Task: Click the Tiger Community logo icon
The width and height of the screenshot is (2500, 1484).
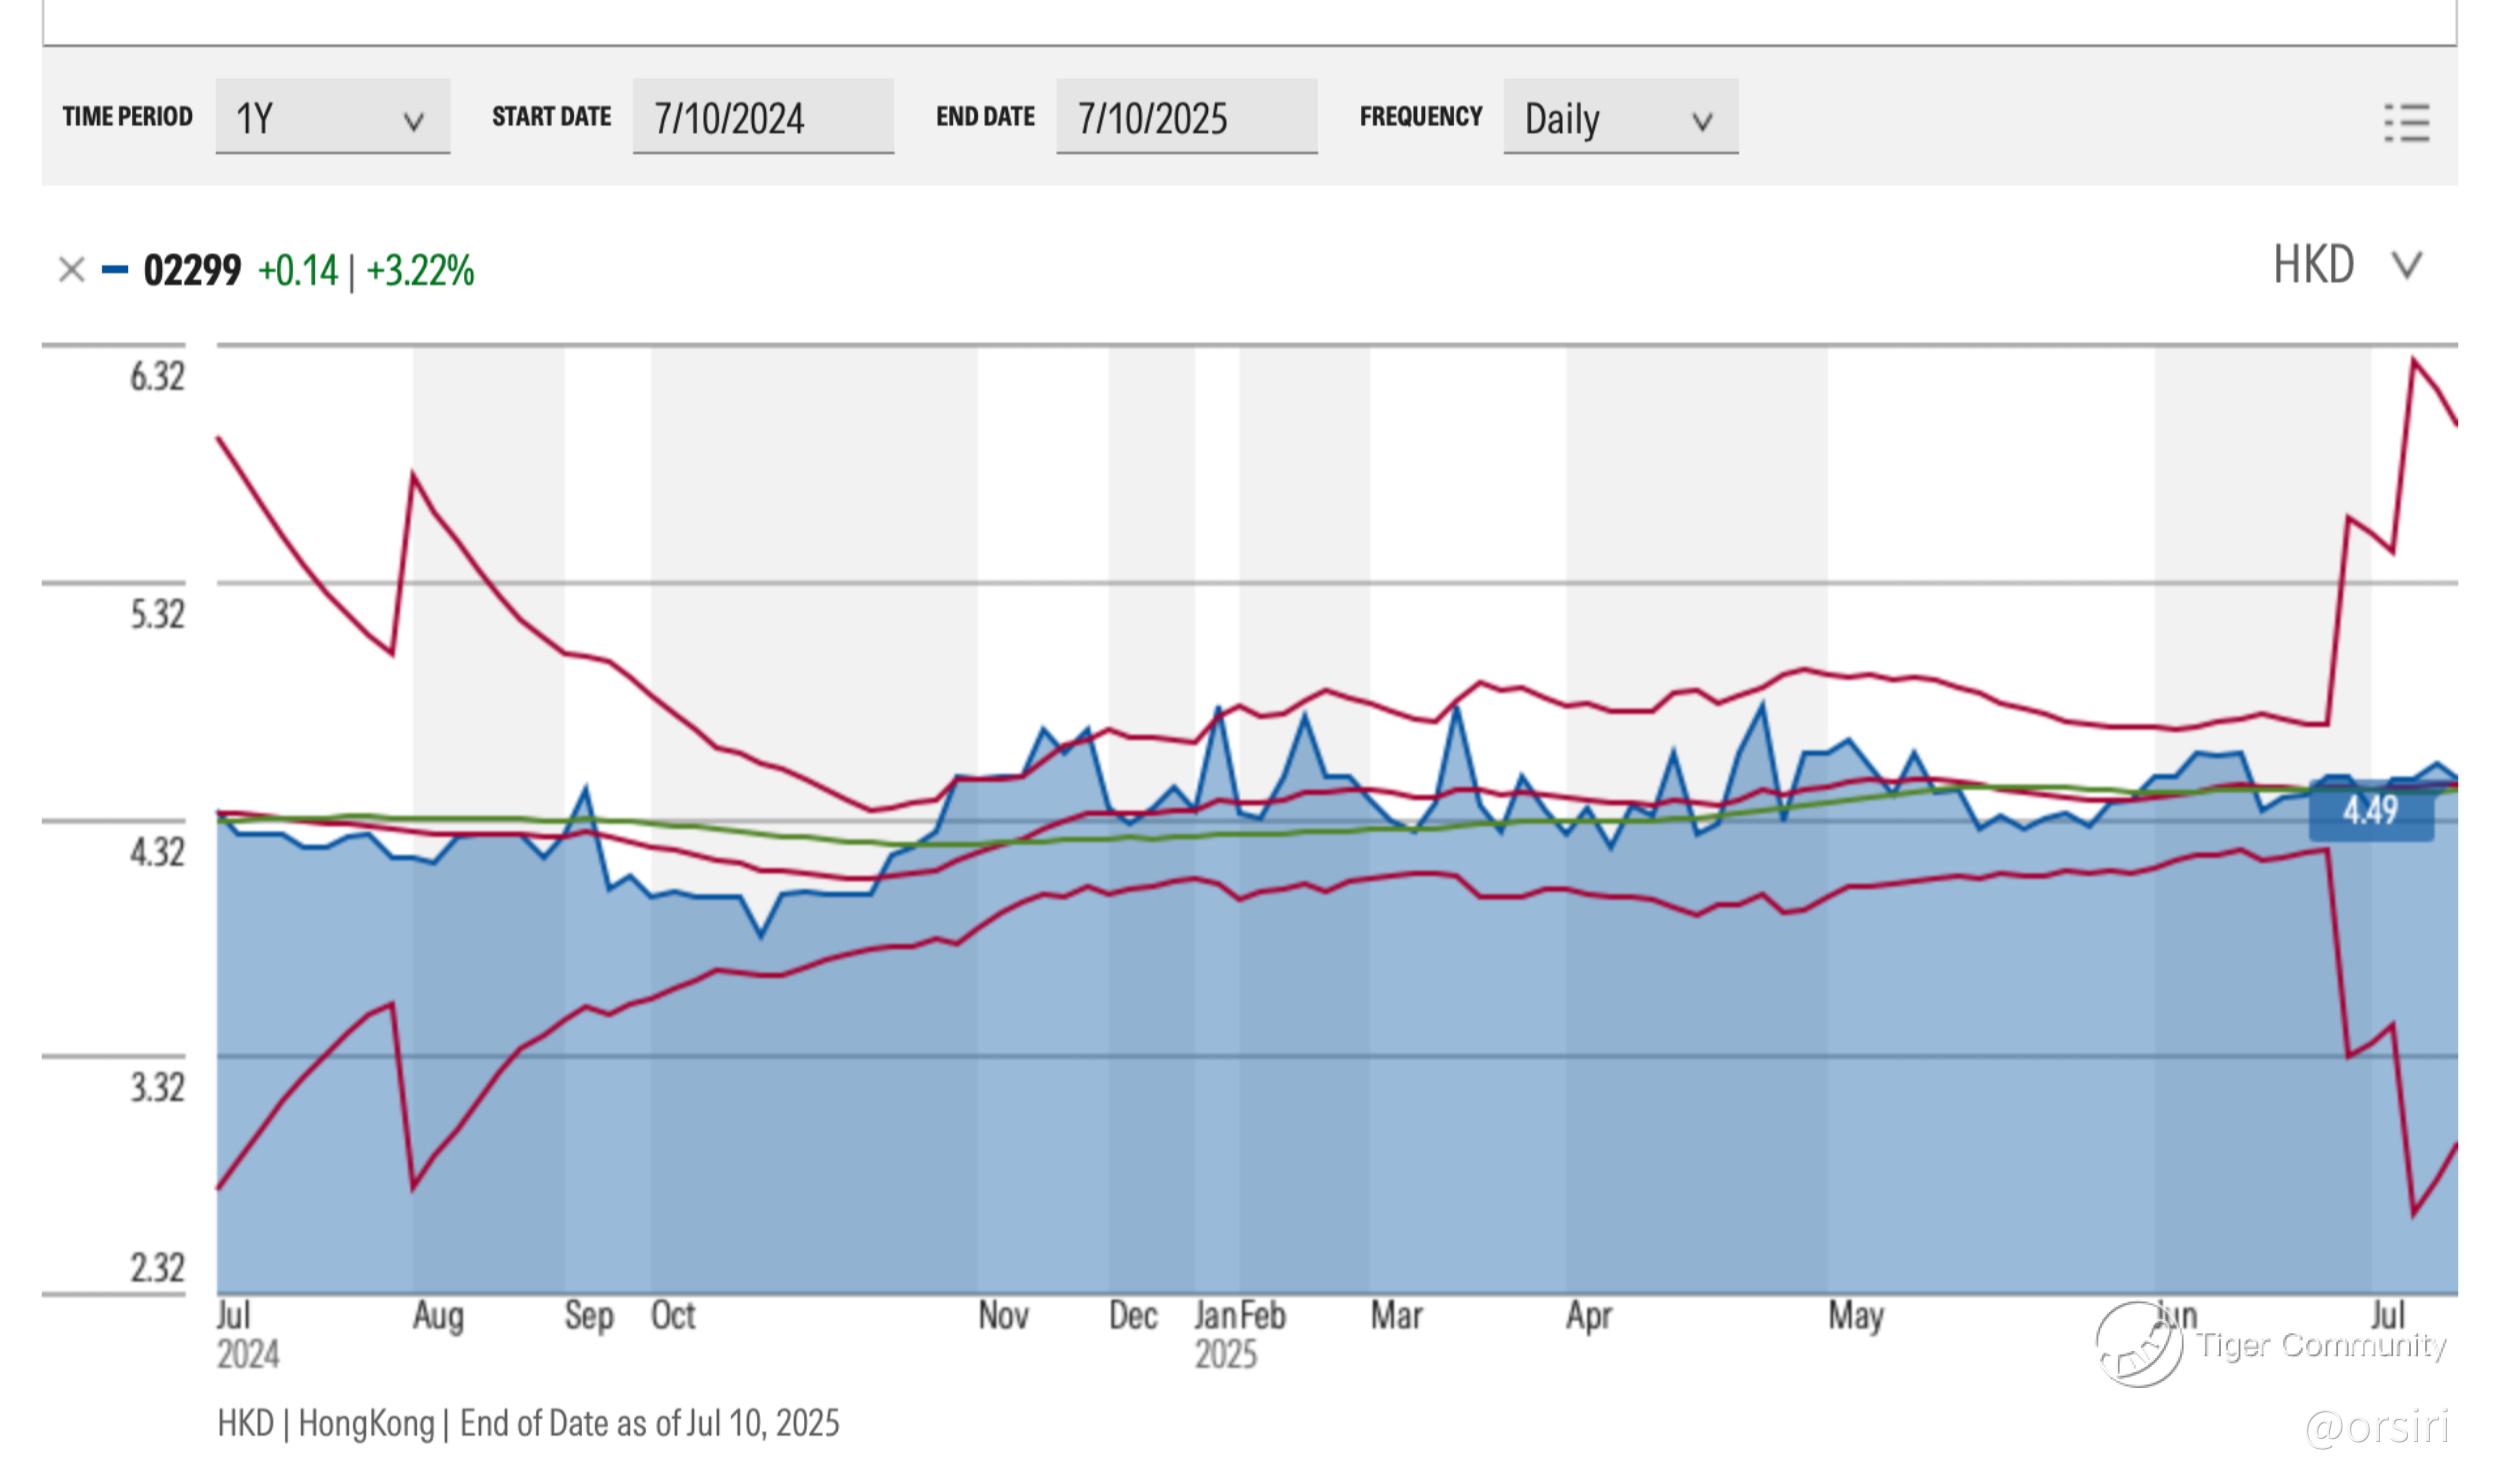Action: pyautogui.click(x=2138, y=1344)
